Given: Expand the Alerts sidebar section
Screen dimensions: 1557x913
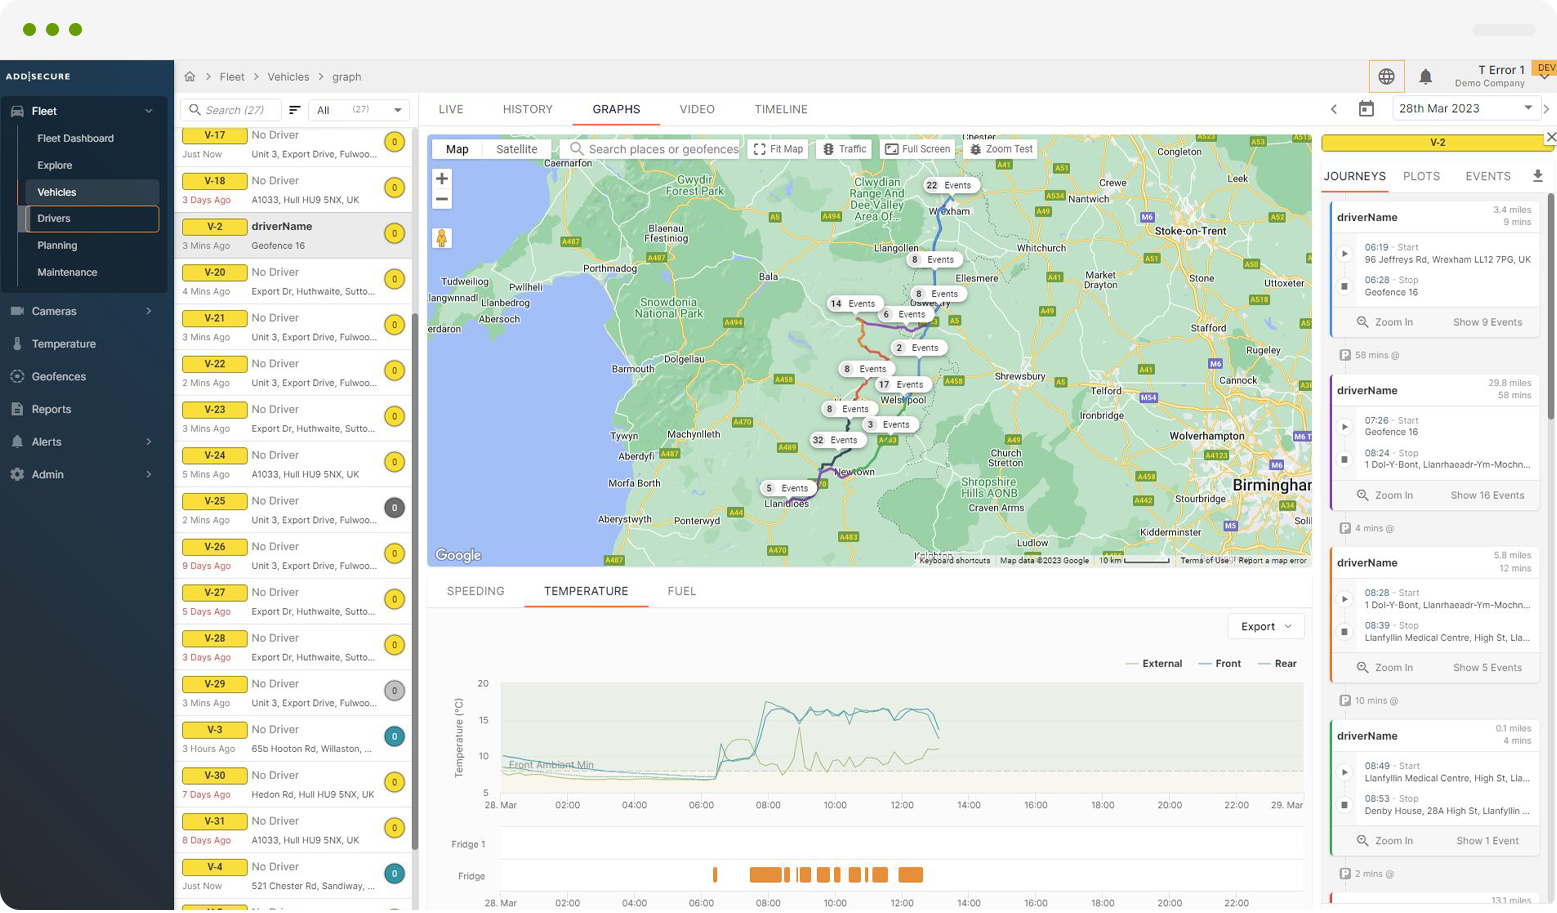Looking at the screenshot, I should [149, 442].
